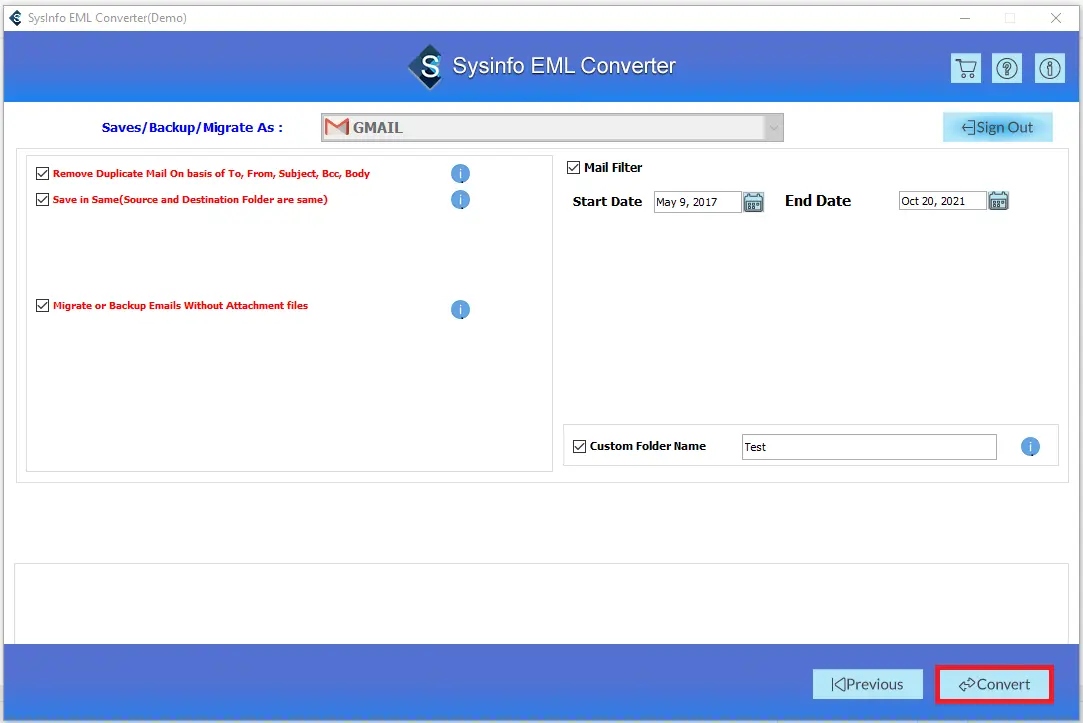Uncheck Remove Duplicate Mail checkbox
The height and width of the screenshot is (723, 1083).
42,173
